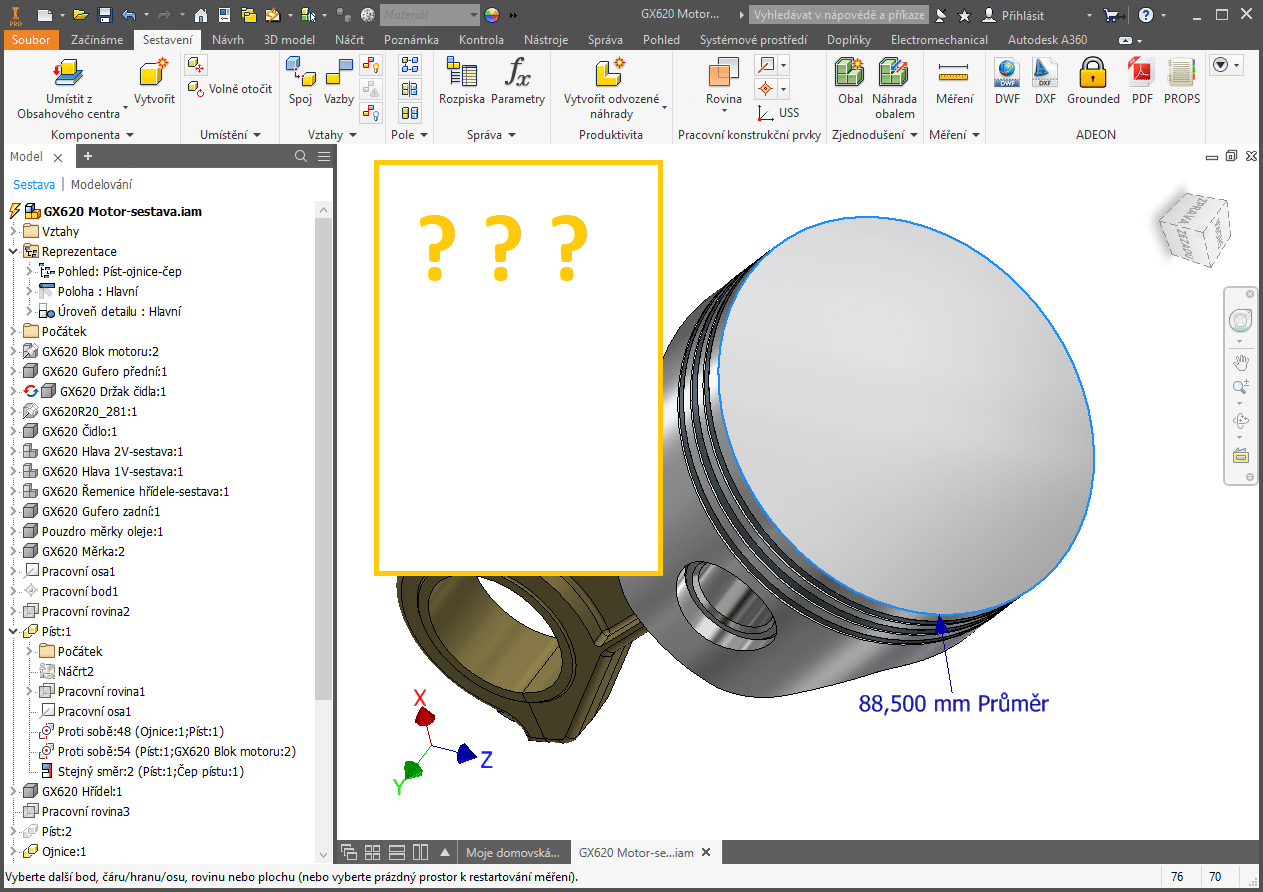Screen dimensions: 1263x892
Task: Open the Parametry fx dialog
Action: pos(518,82)
